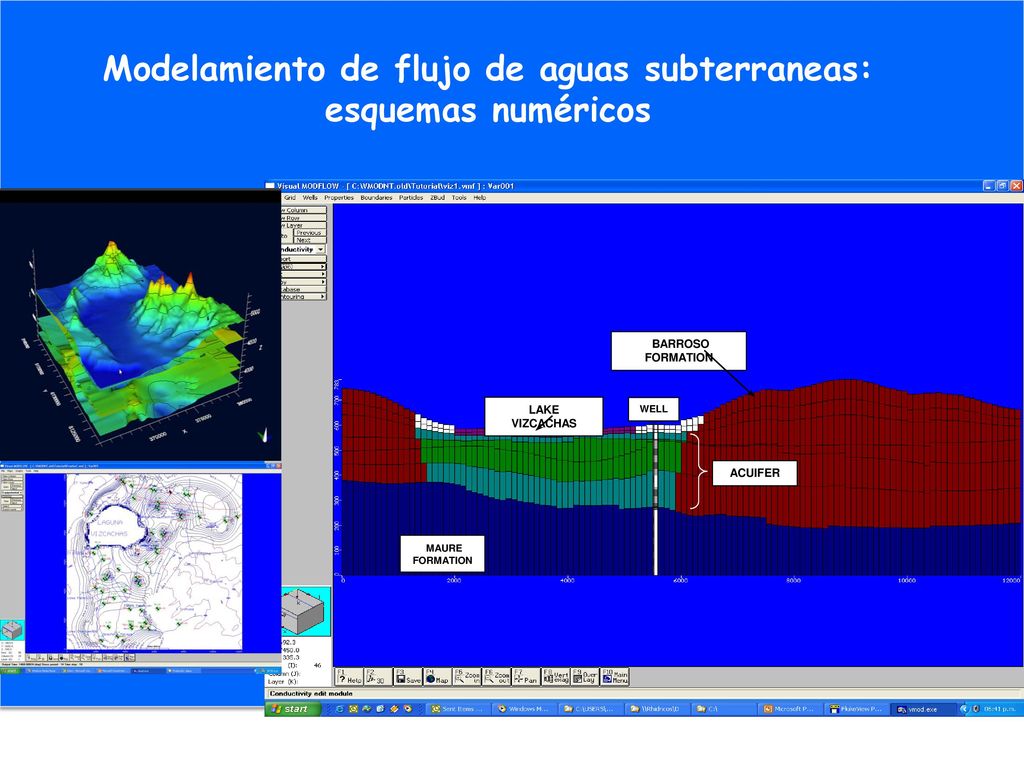The image size is (1024, 768).
Task: Click the F3 Save button
Action: tap(408, 677)
